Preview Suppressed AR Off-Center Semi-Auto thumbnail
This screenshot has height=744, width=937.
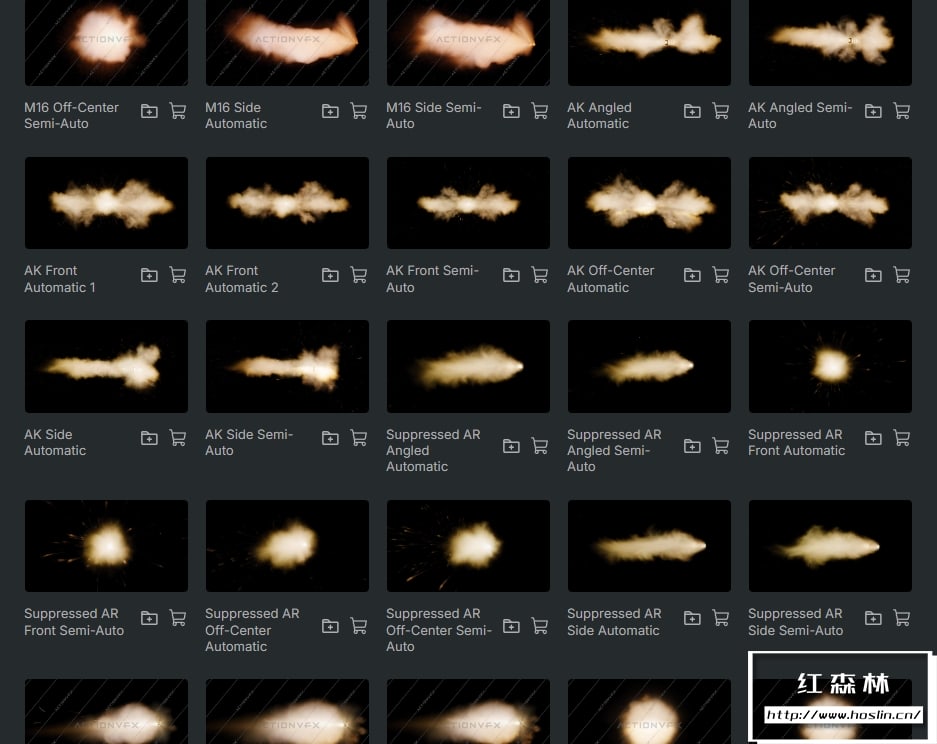(468, 546)
